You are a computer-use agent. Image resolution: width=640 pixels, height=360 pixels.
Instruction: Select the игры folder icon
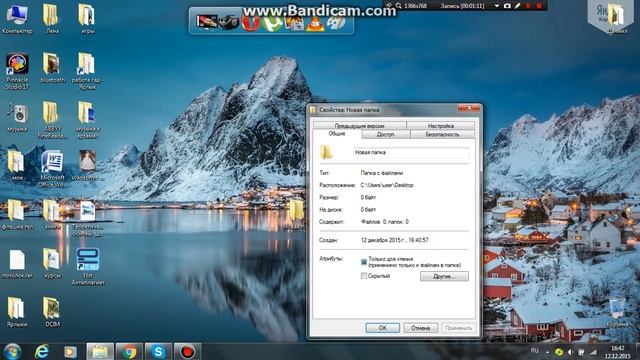pos(87,18)
